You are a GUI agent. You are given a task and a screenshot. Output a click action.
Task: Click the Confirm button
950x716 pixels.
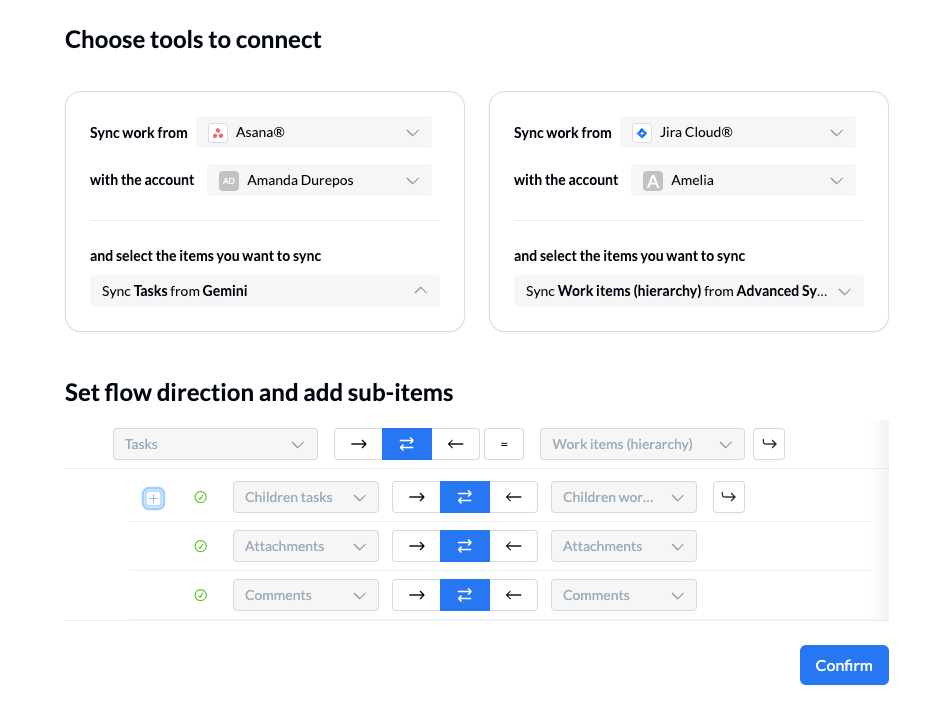pyautogui.click(x=844, y=665)
